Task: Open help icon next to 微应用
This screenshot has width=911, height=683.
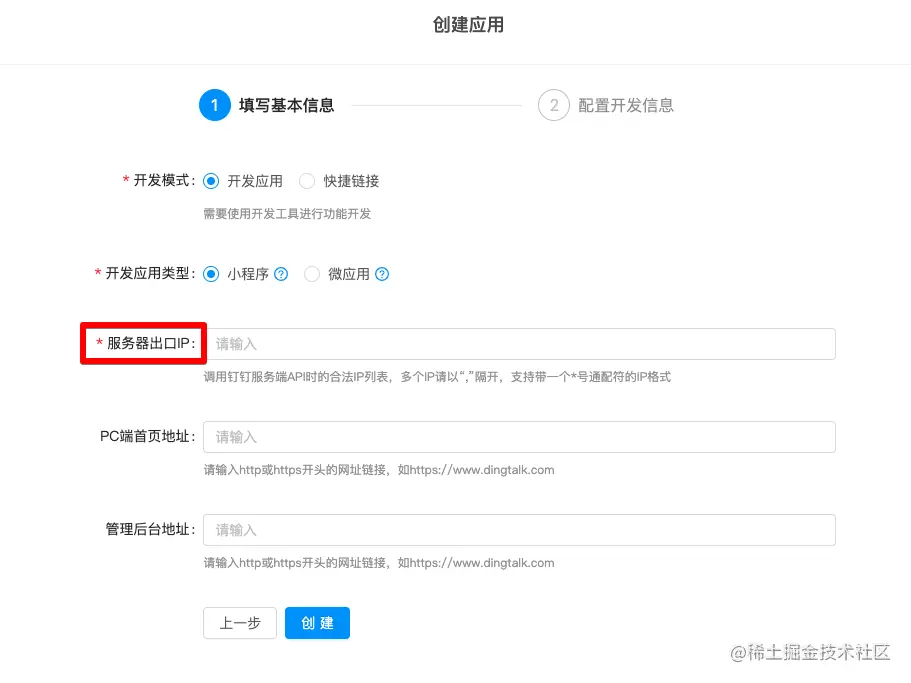Action: click(382, 274)
